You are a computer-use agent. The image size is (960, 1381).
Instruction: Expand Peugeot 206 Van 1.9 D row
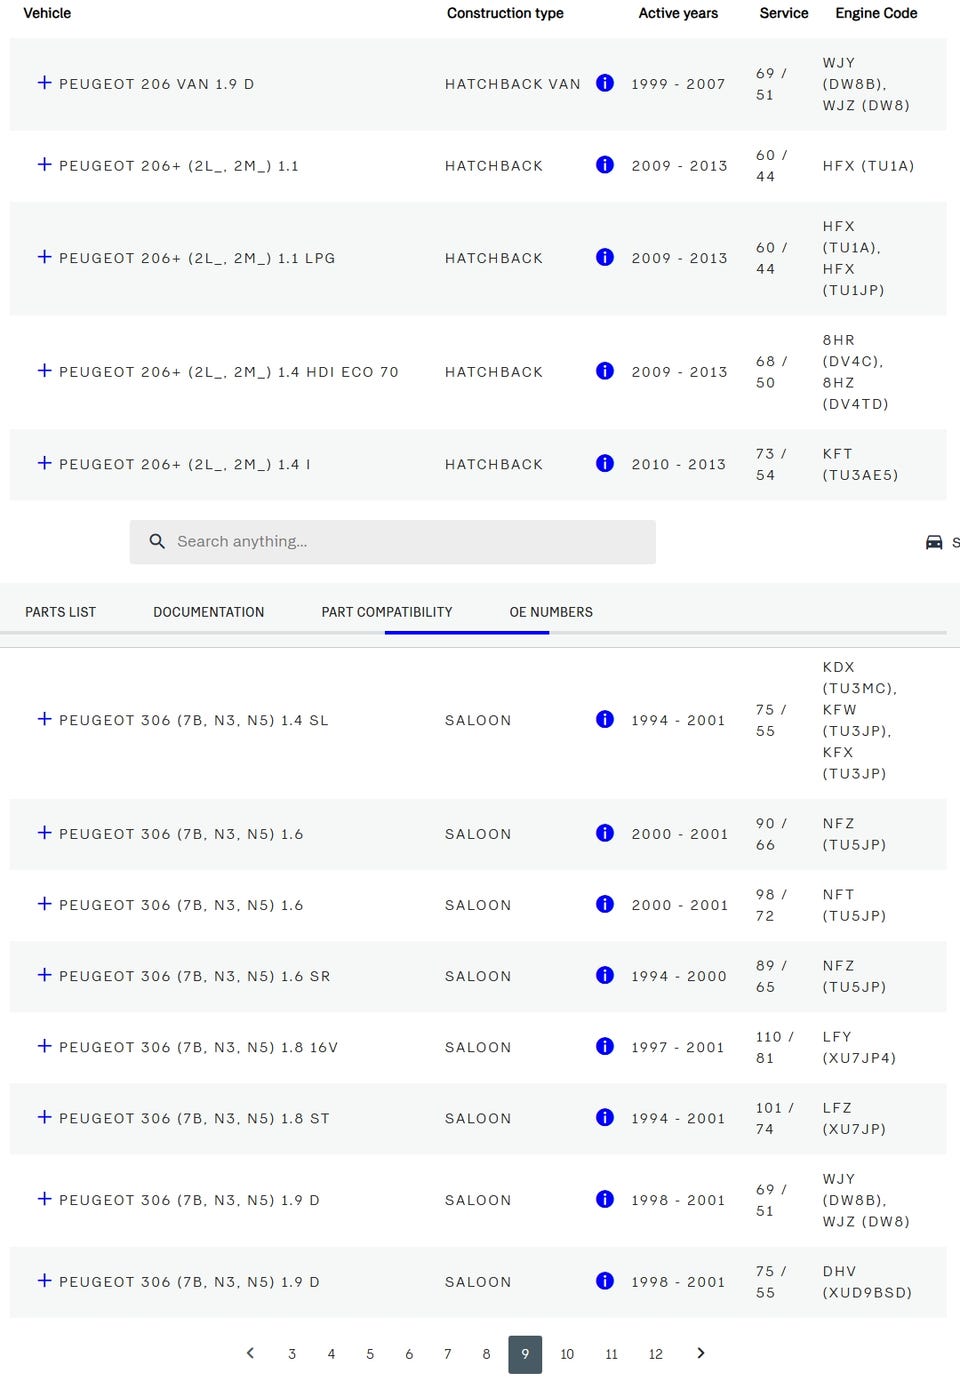(44, 83)
